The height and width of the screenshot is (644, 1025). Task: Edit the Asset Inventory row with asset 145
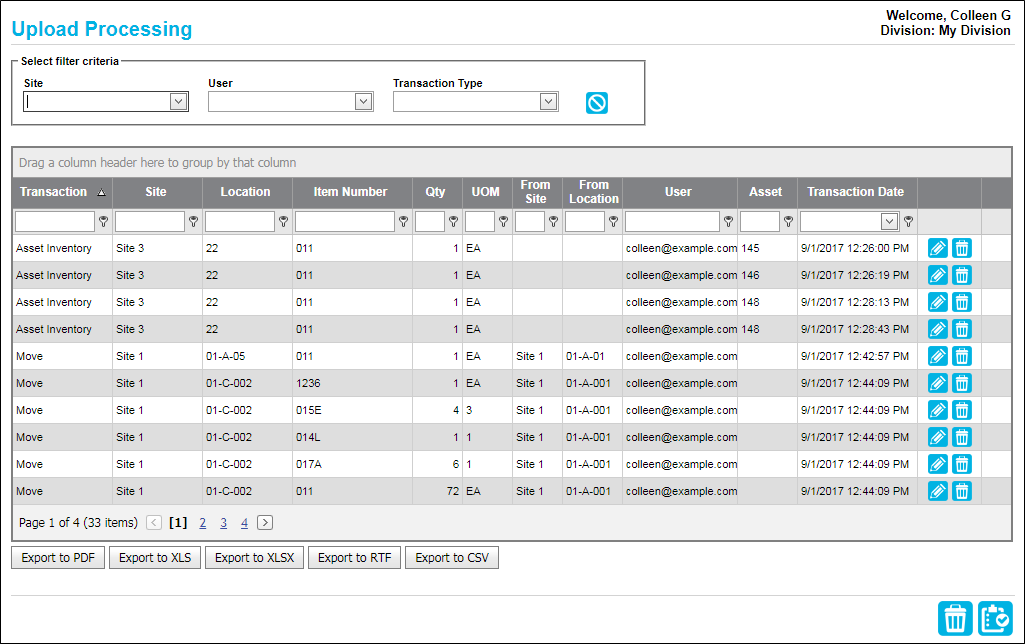click(x=937, y=248)
